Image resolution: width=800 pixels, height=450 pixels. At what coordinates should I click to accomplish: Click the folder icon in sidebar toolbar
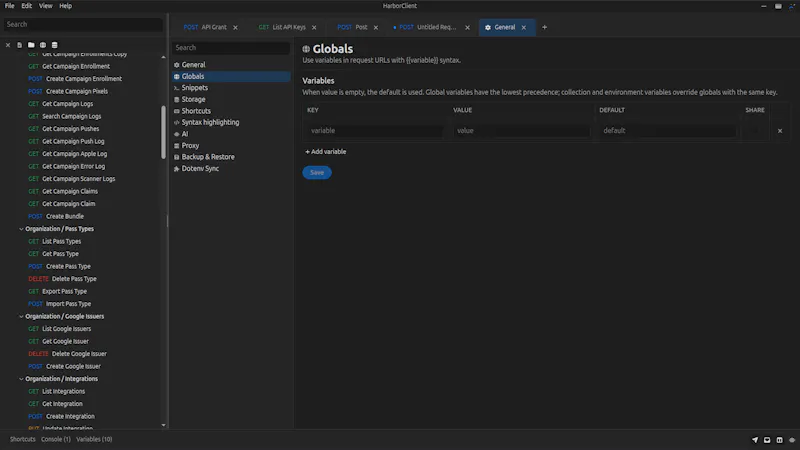coord(31,45)
